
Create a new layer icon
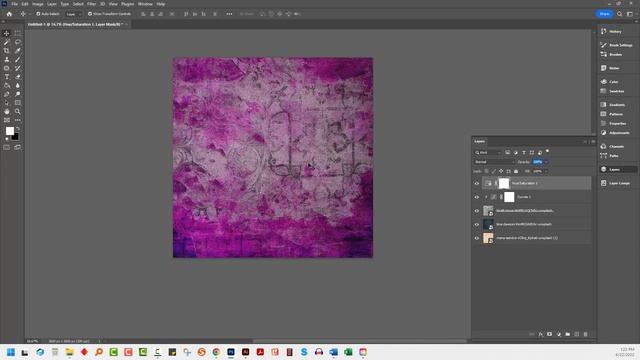point(577,334)
